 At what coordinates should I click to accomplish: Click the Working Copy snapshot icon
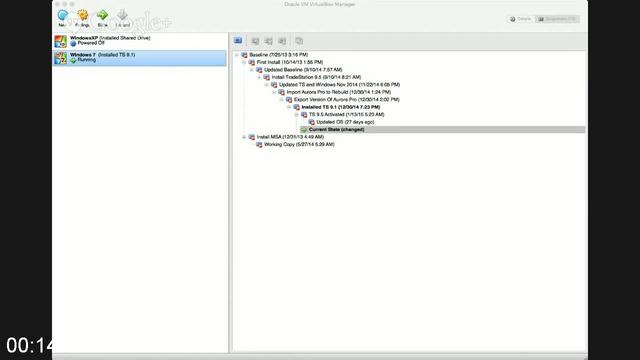pyautogui.click(x=259, y=144)
